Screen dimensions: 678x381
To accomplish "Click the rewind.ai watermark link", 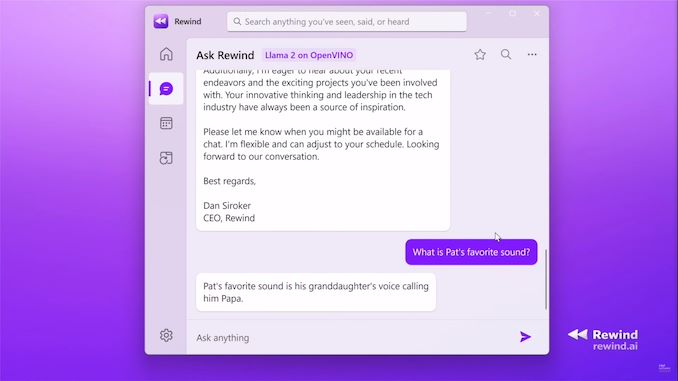I will [615, 346].
